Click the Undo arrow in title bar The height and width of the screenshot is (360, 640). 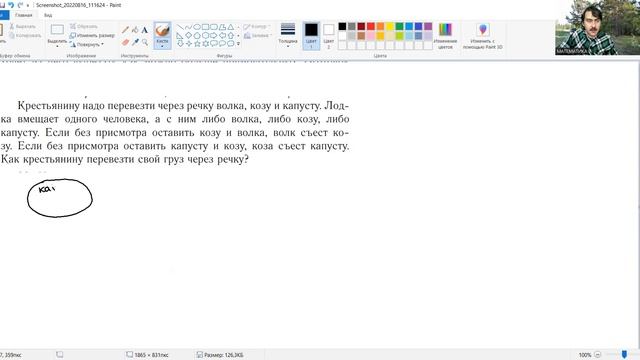coord(11,5)
